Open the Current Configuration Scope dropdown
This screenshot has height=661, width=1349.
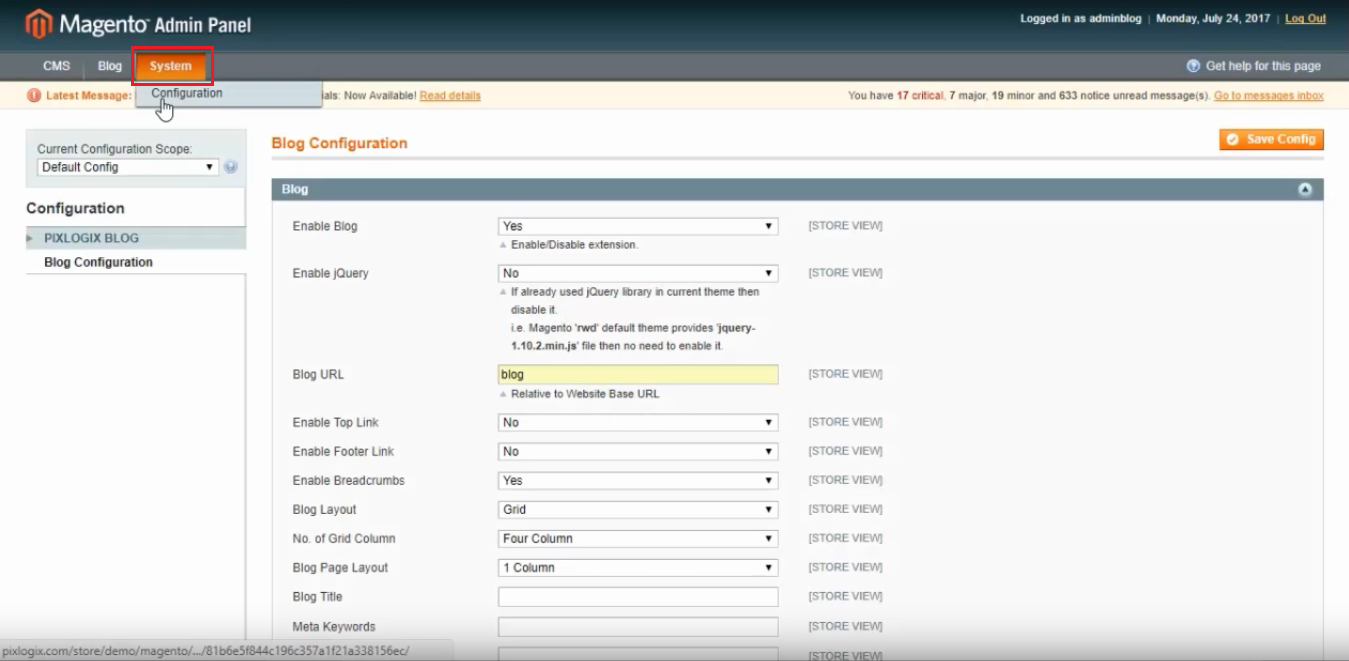coord(127,167)
